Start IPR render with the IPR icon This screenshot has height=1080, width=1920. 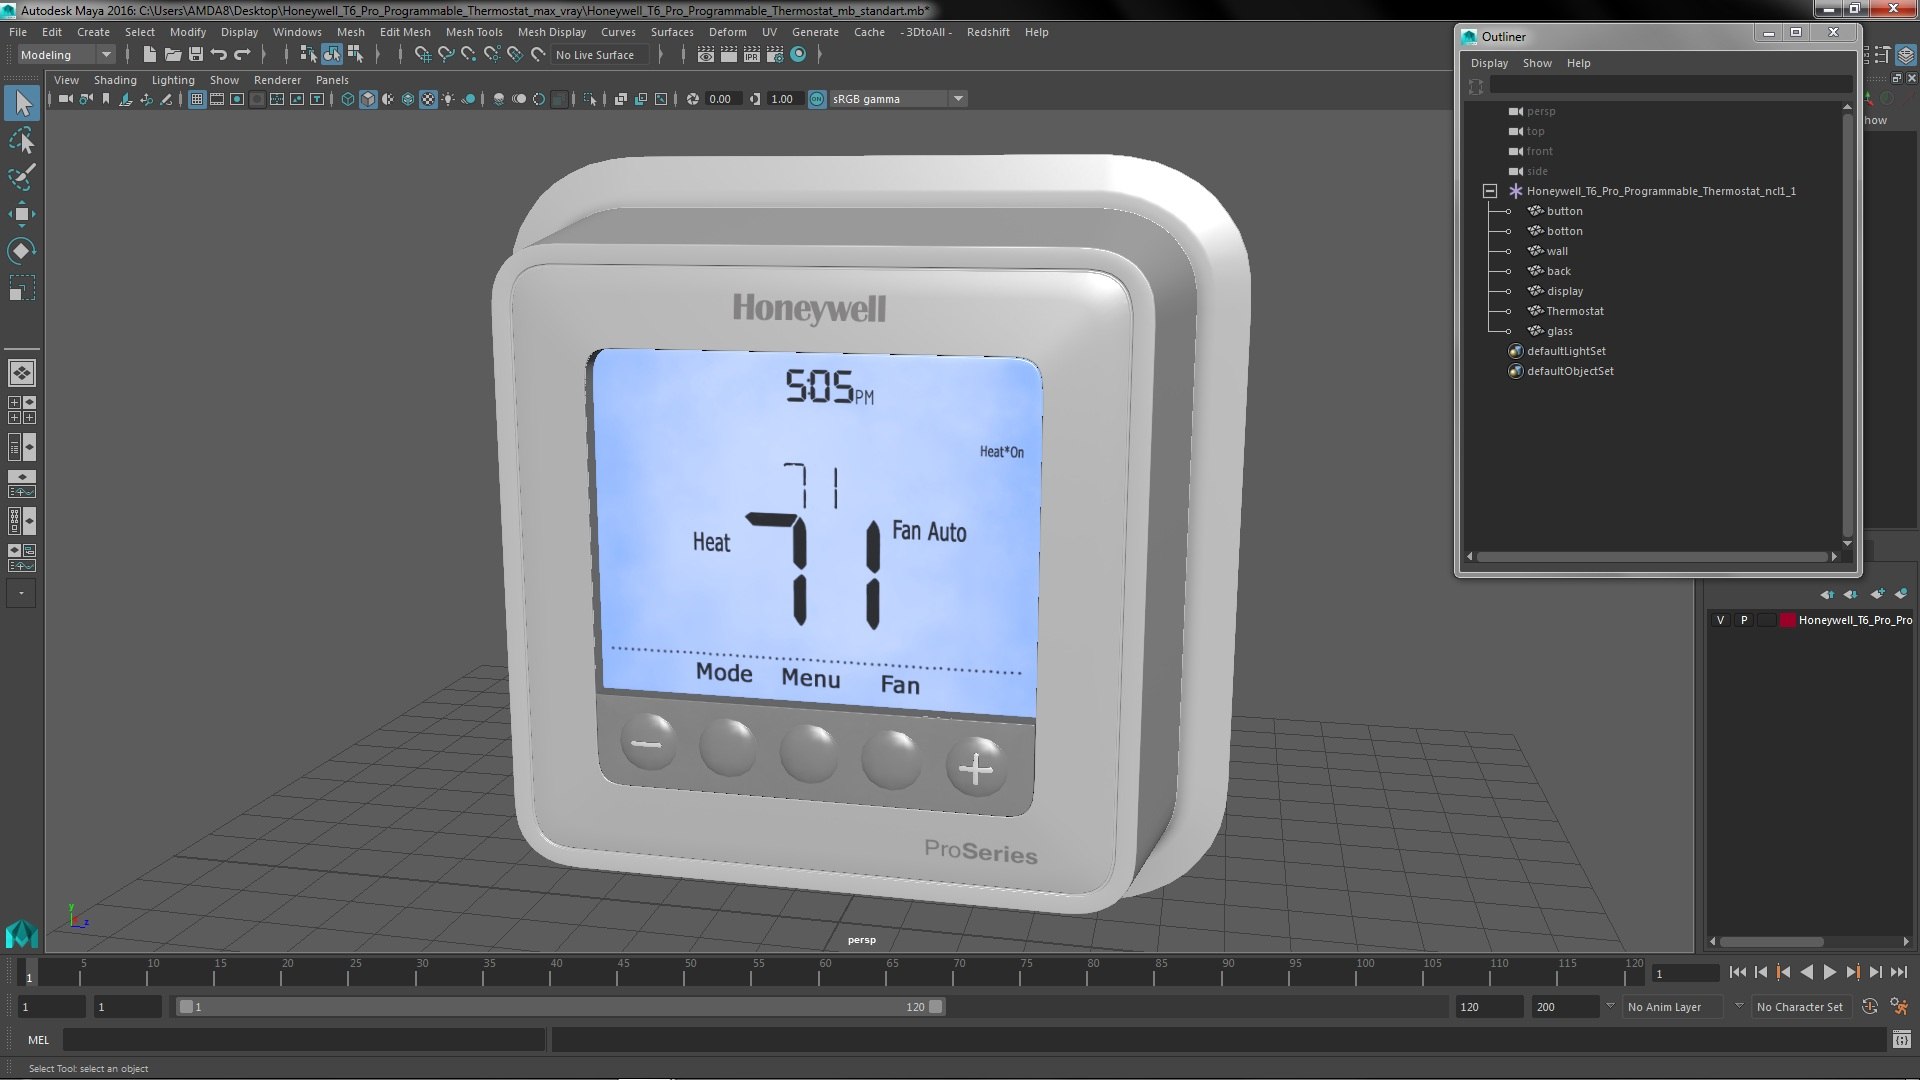click(752, 55)
